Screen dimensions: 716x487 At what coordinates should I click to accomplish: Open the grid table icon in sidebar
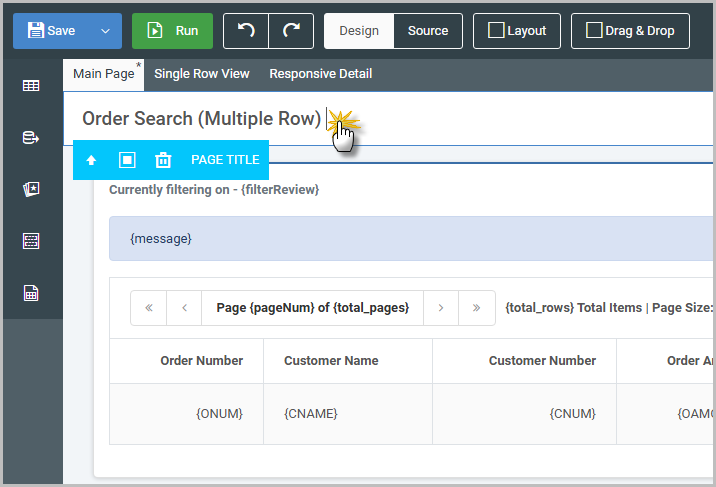31,86
